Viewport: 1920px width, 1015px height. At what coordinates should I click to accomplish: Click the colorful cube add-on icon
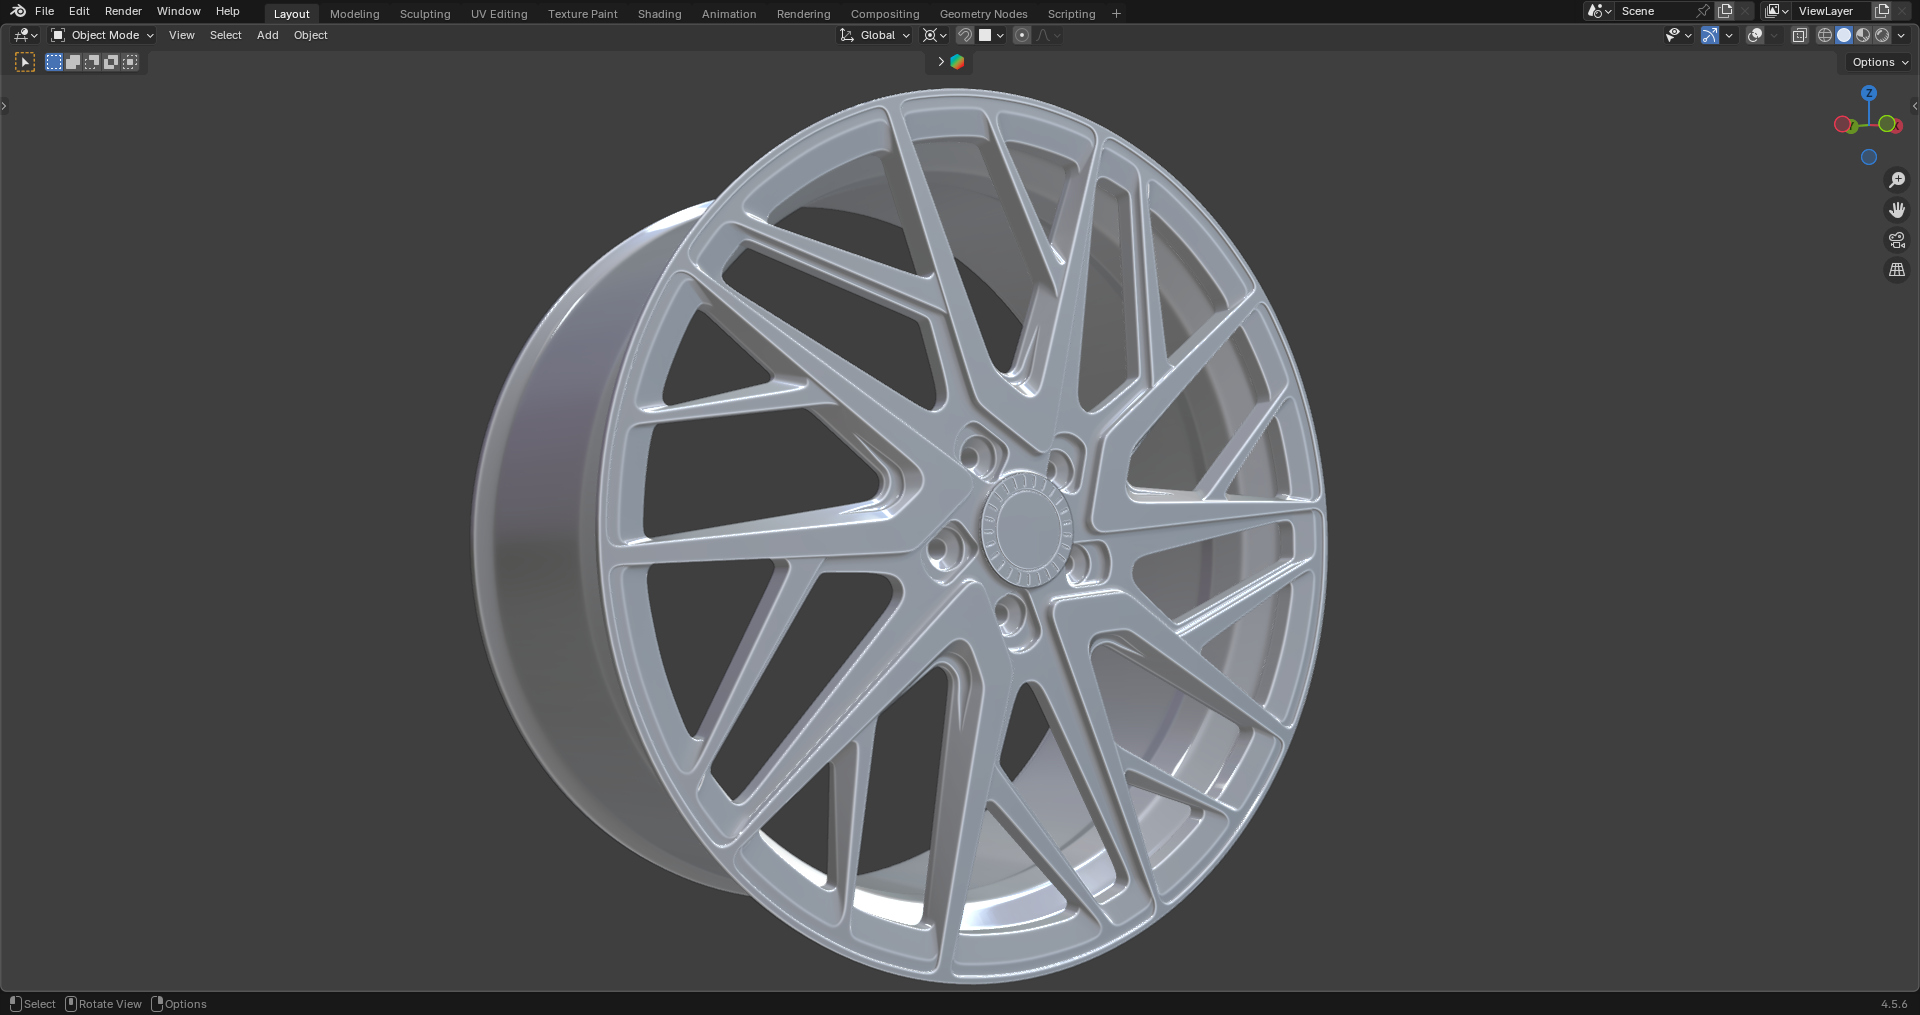pos(957,62)
